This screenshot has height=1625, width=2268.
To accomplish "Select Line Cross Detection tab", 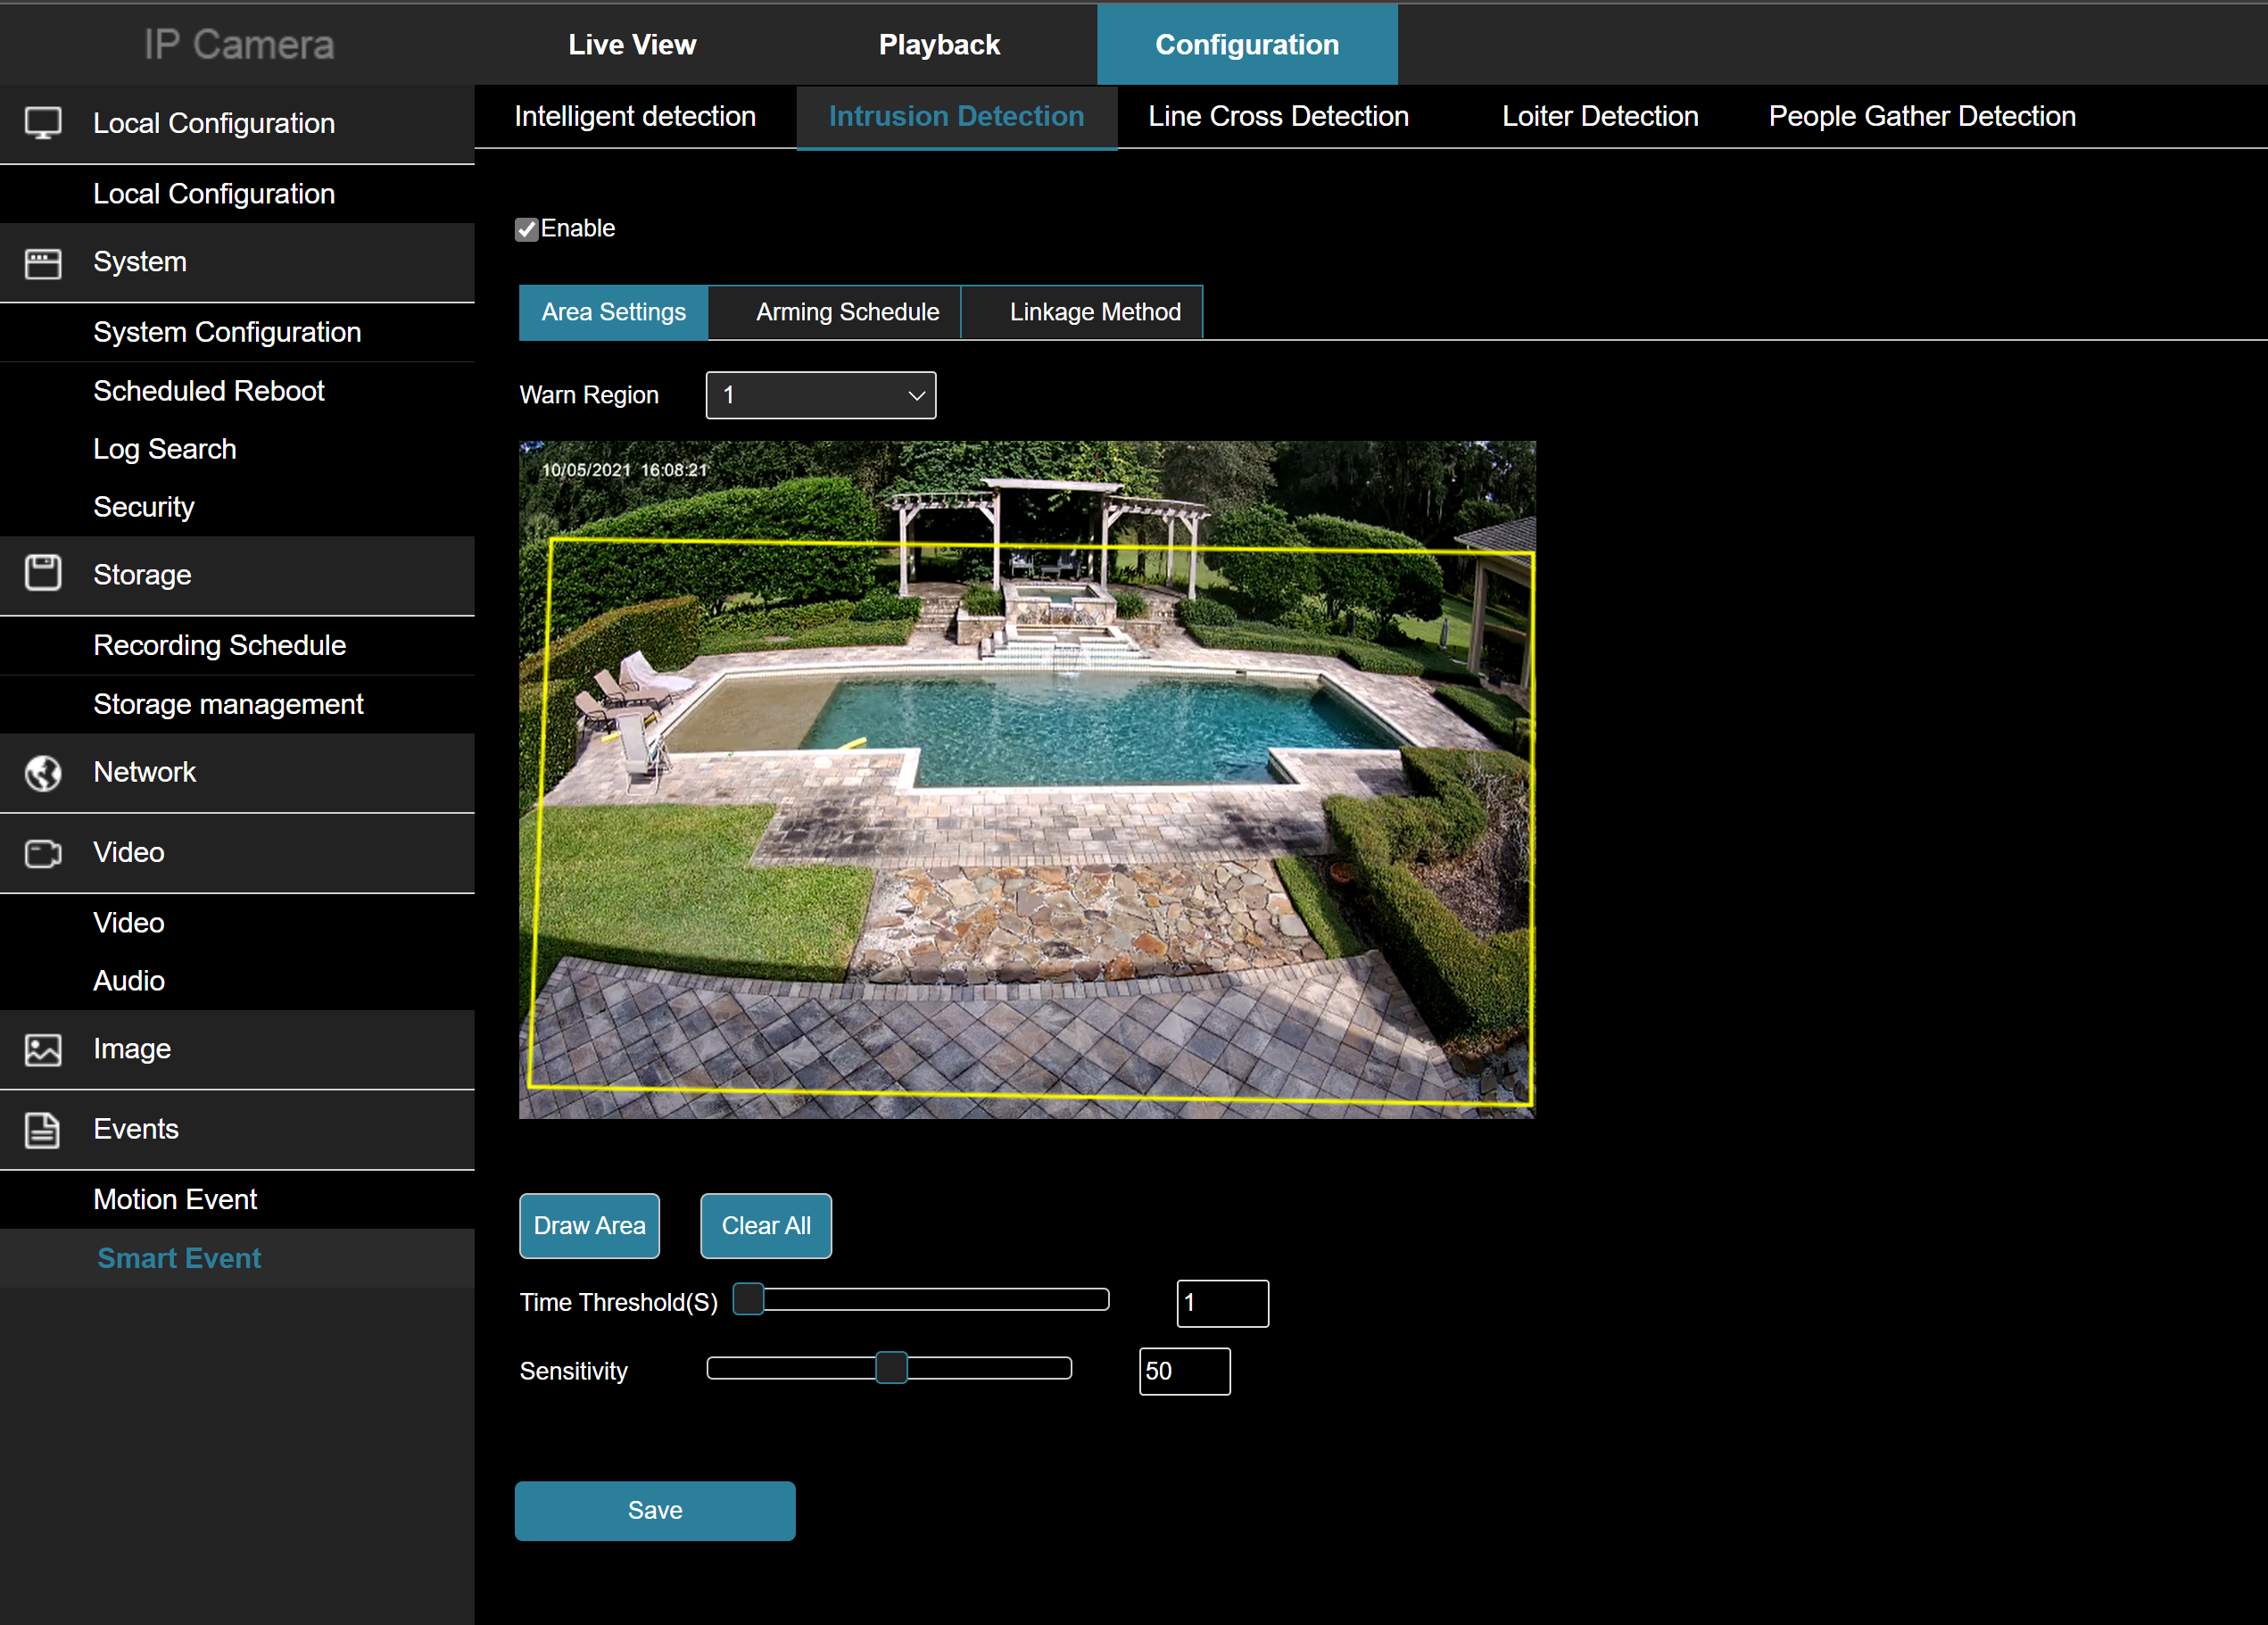I will (1277, 116).
